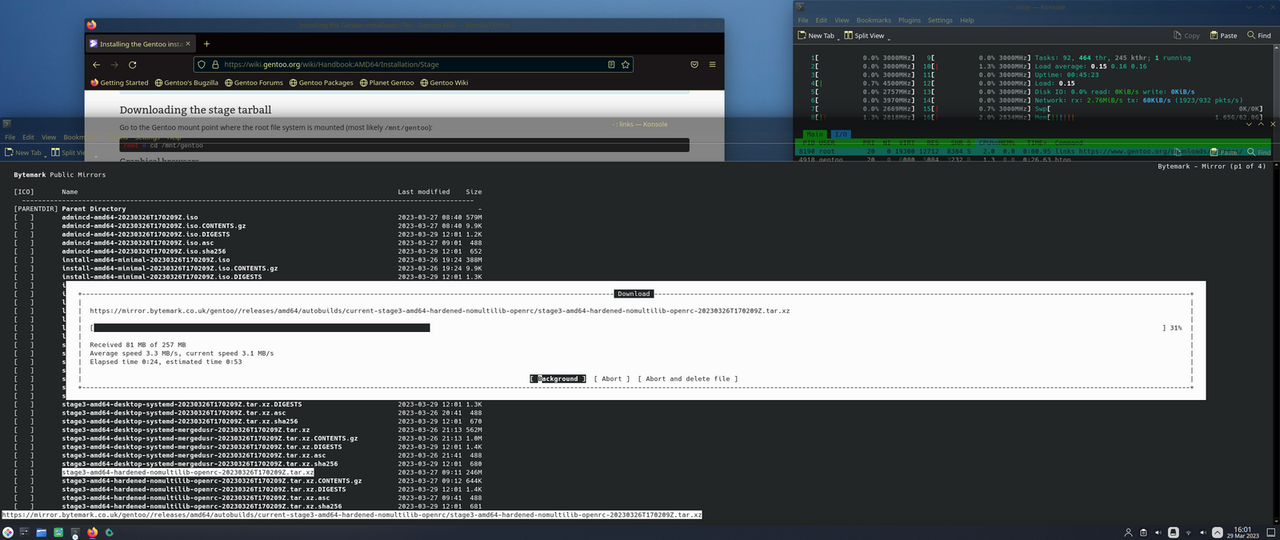Screen dimensions: 1280x540
Task: Select stage3-amd64-hardened-nomultilib-openrc tar.xz.CONTENTS.gz
Action: tap(211, 481)
